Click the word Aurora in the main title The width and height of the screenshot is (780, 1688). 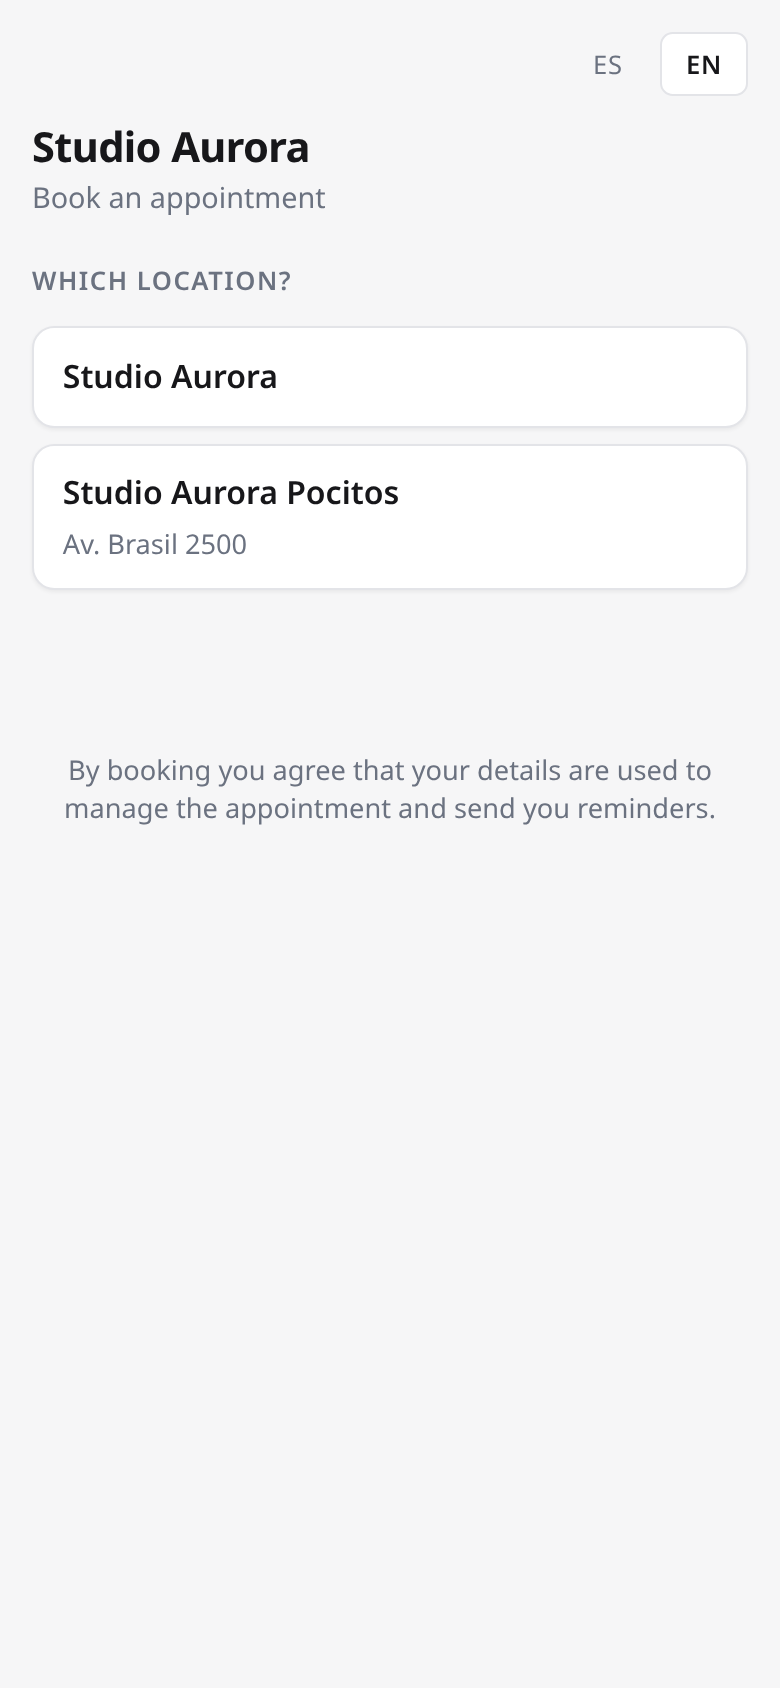(240, 147)
